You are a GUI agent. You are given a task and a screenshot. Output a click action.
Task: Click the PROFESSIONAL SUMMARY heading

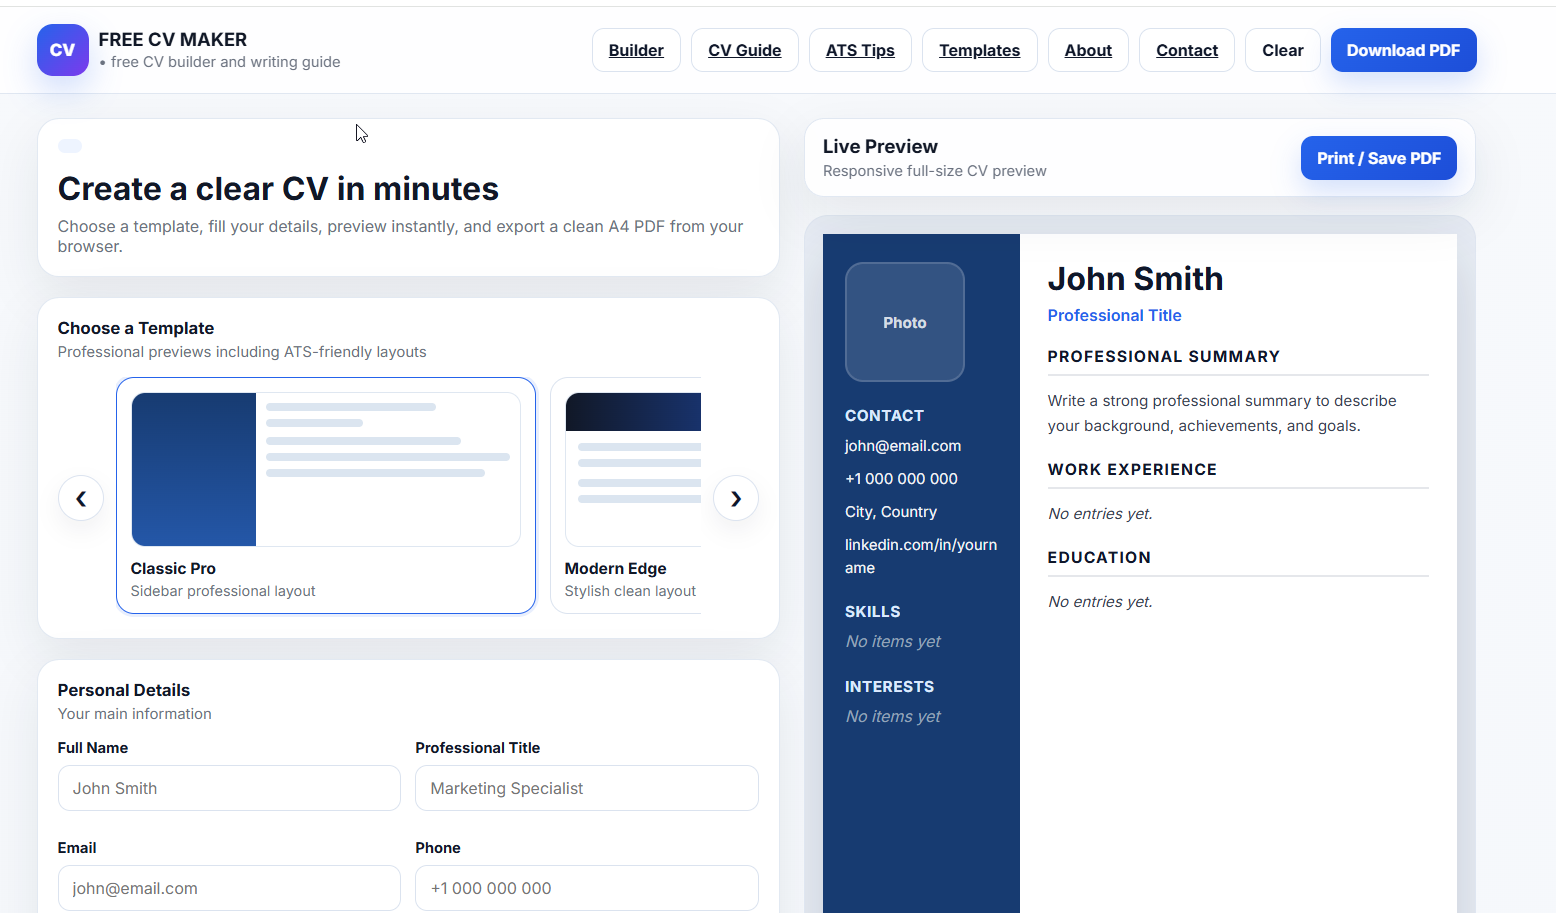[x=1164, y=357]
